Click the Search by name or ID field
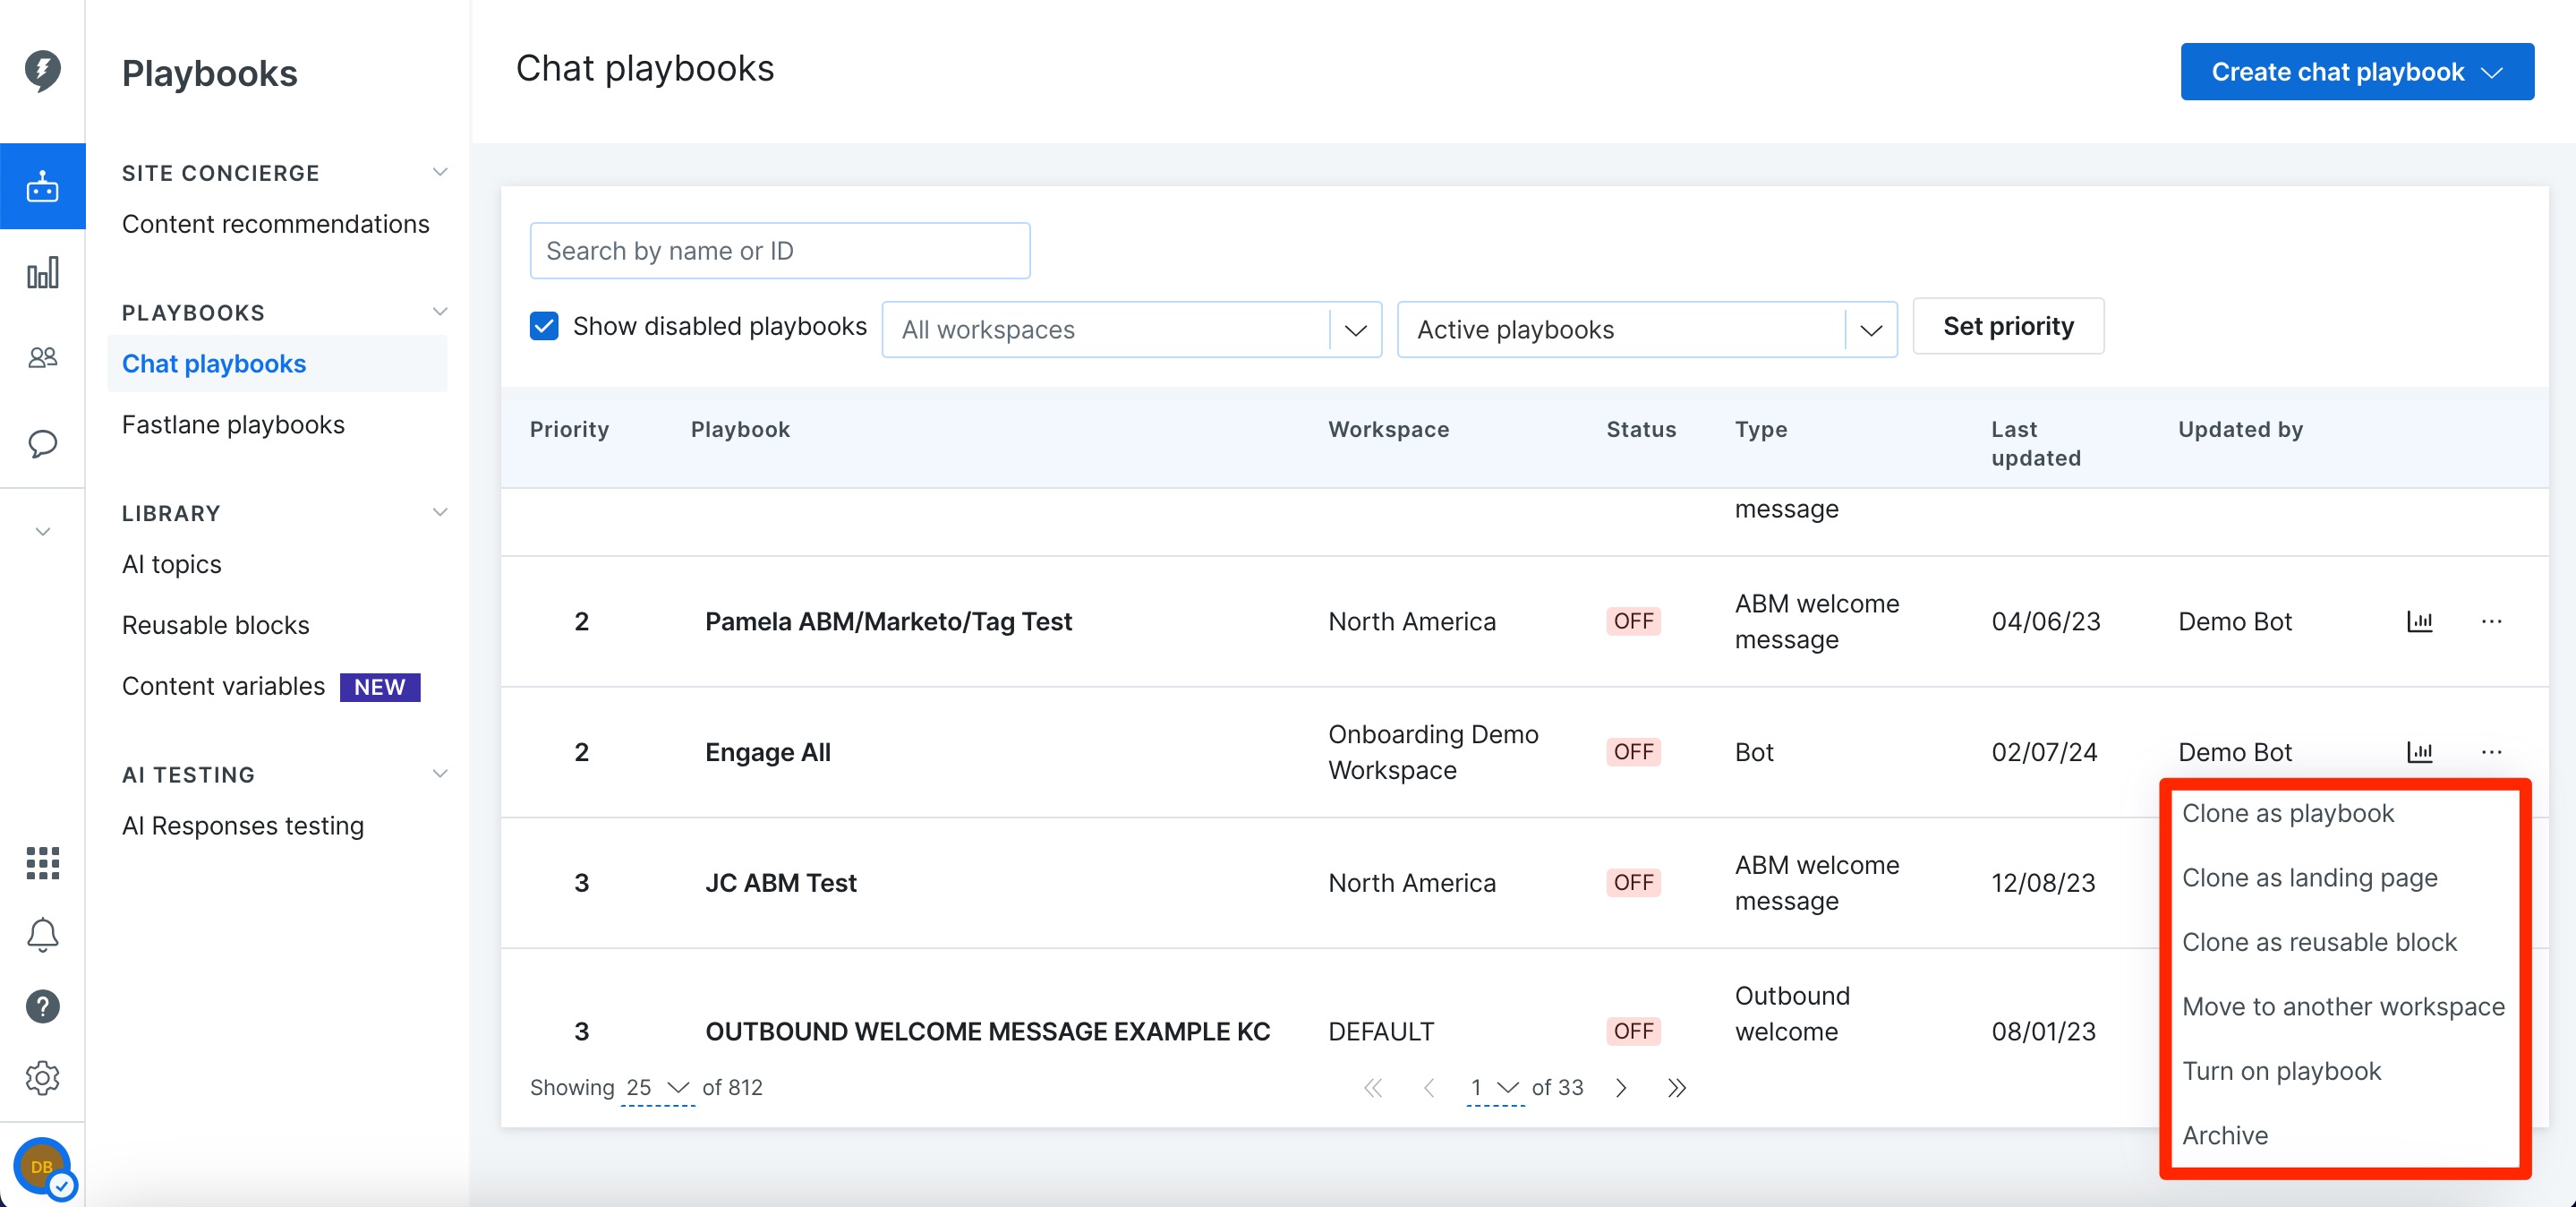The width and height of the screenshot is (2576, 1207). [780, 251]
